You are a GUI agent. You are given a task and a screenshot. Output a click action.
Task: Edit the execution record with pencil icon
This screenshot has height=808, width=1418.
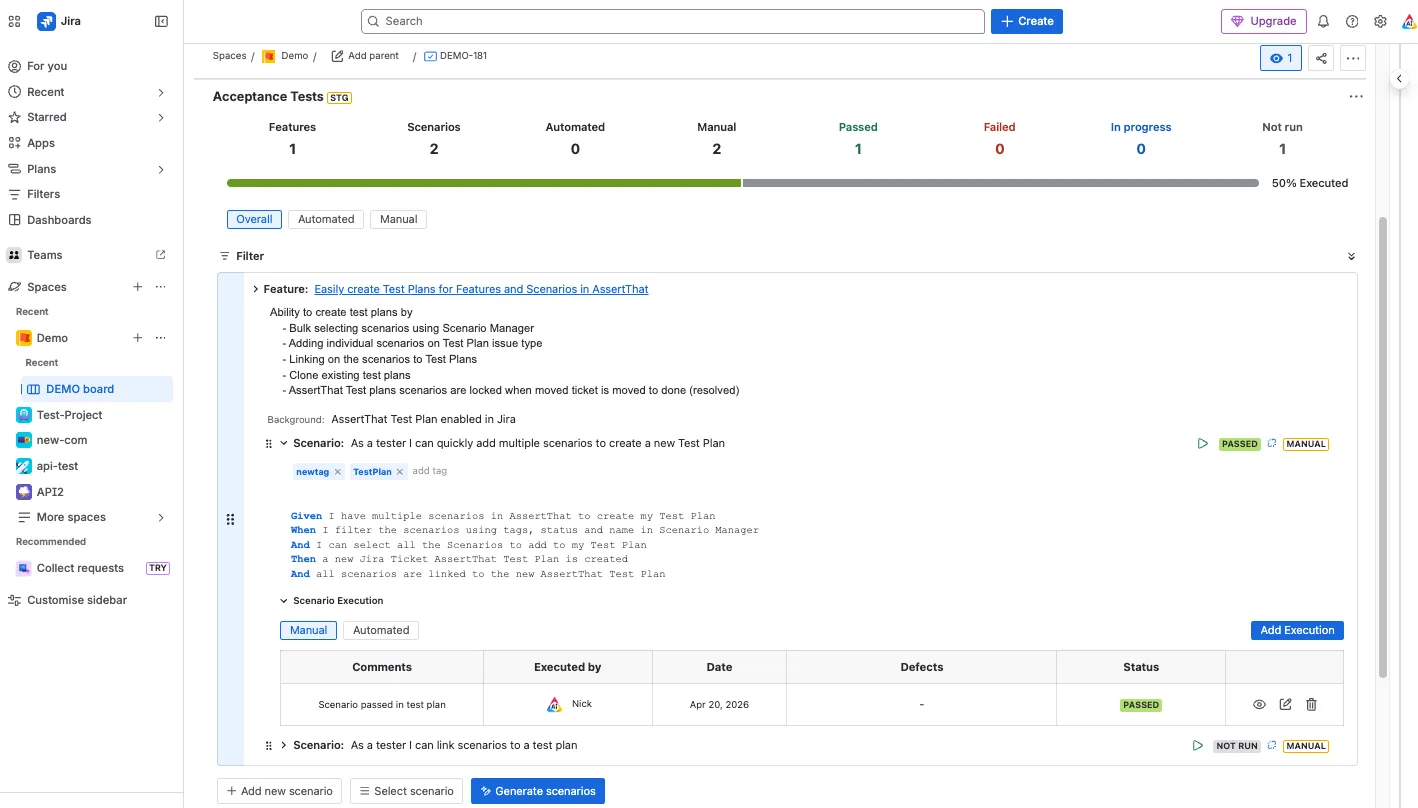(1285, 705)
